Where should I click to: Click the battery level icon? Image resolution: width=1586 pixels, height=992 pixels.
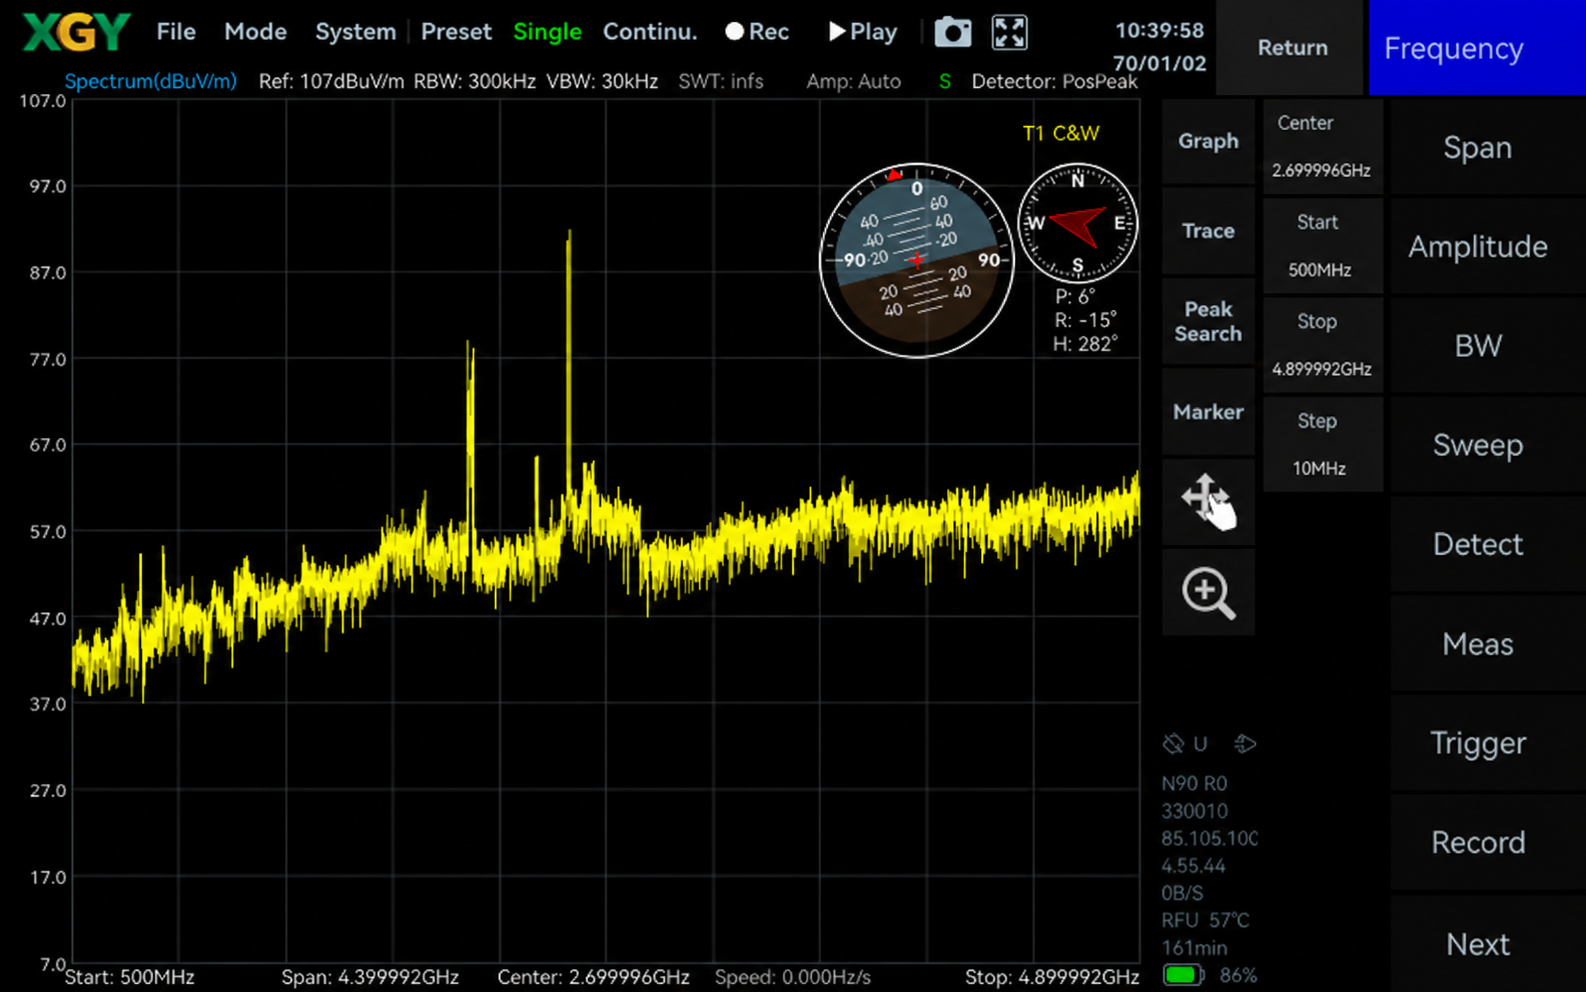pos(1183,974)
